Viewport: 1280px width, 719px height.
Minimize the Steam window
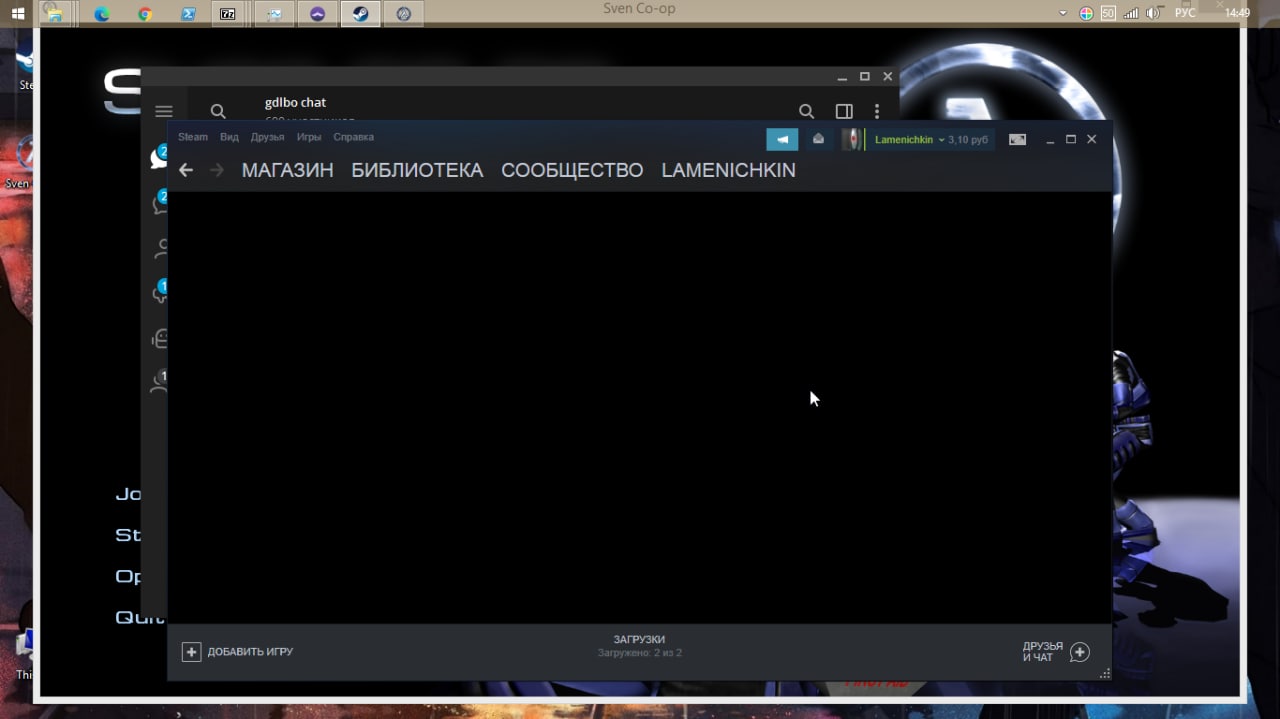click(x=1050, y=140)
